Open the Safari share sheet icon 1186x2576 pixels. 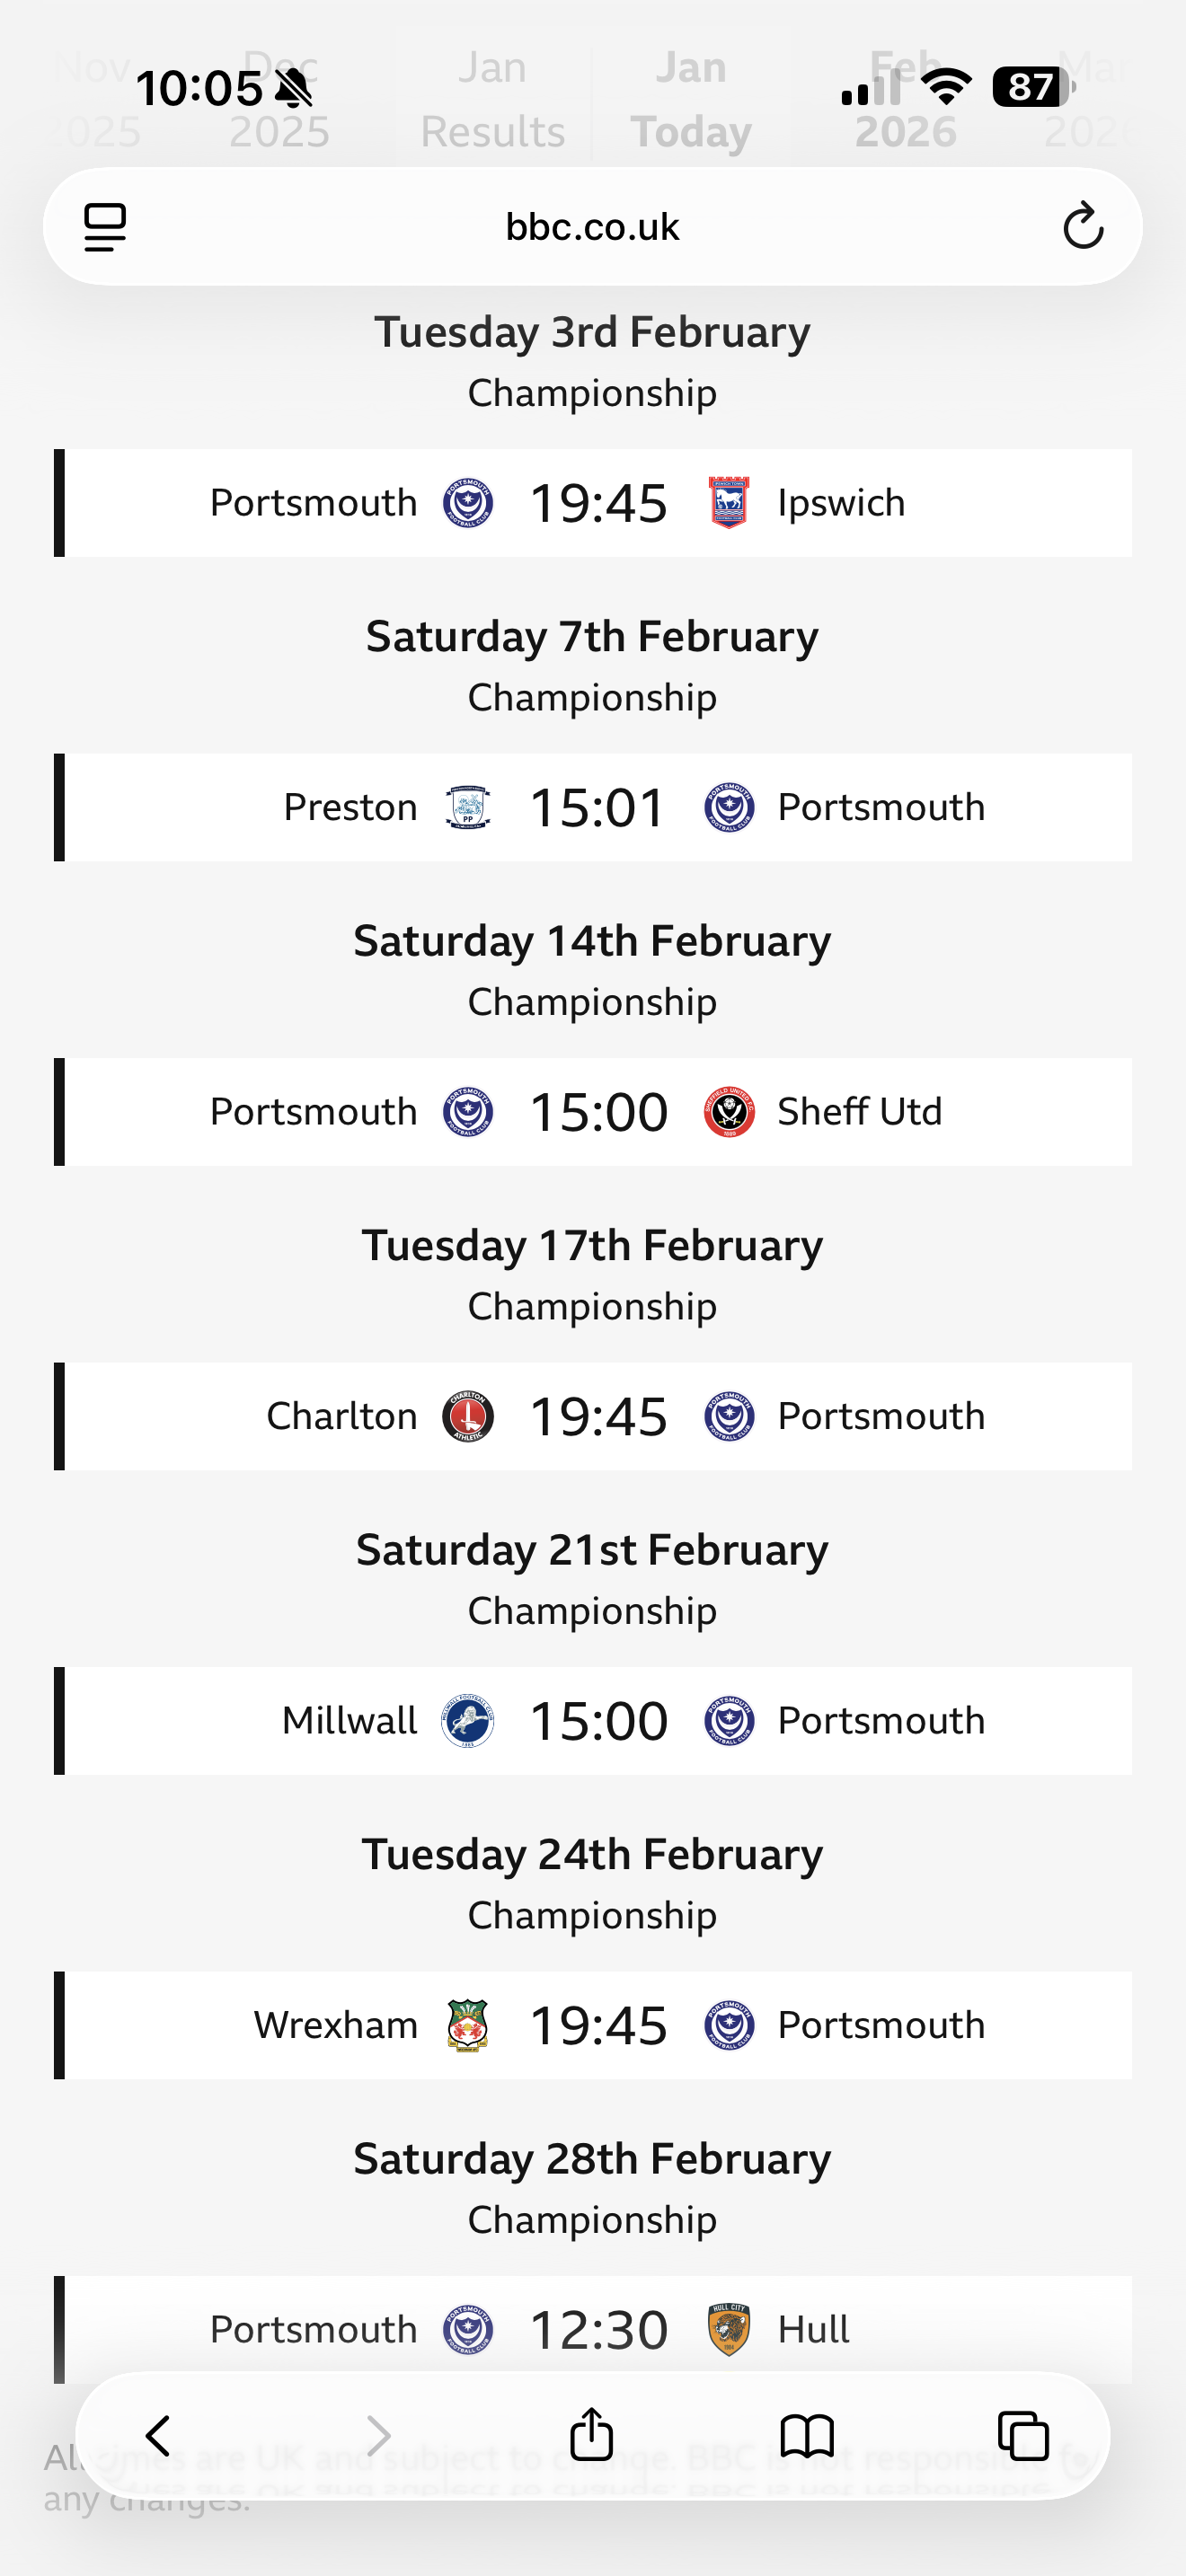click(591, 2434)
